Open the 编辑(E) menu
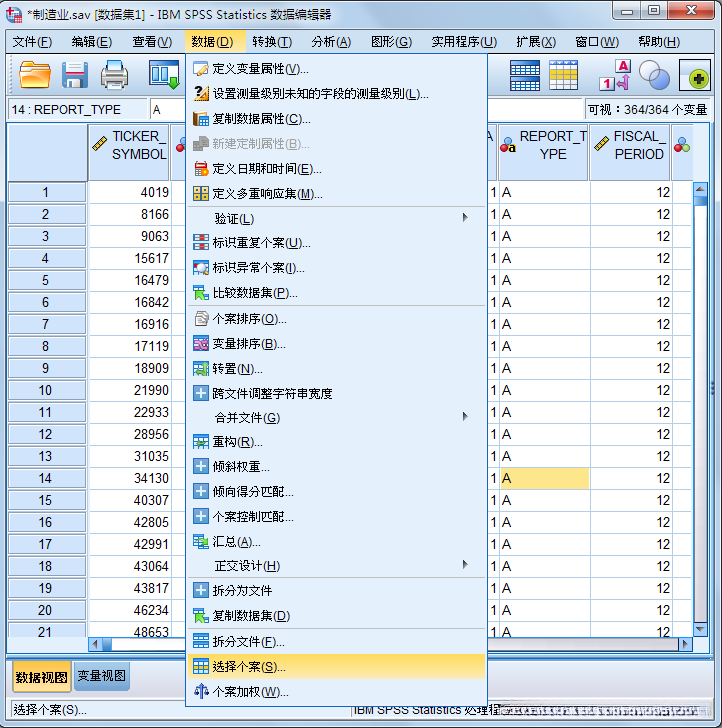722x728 pixels. point(91,42)
